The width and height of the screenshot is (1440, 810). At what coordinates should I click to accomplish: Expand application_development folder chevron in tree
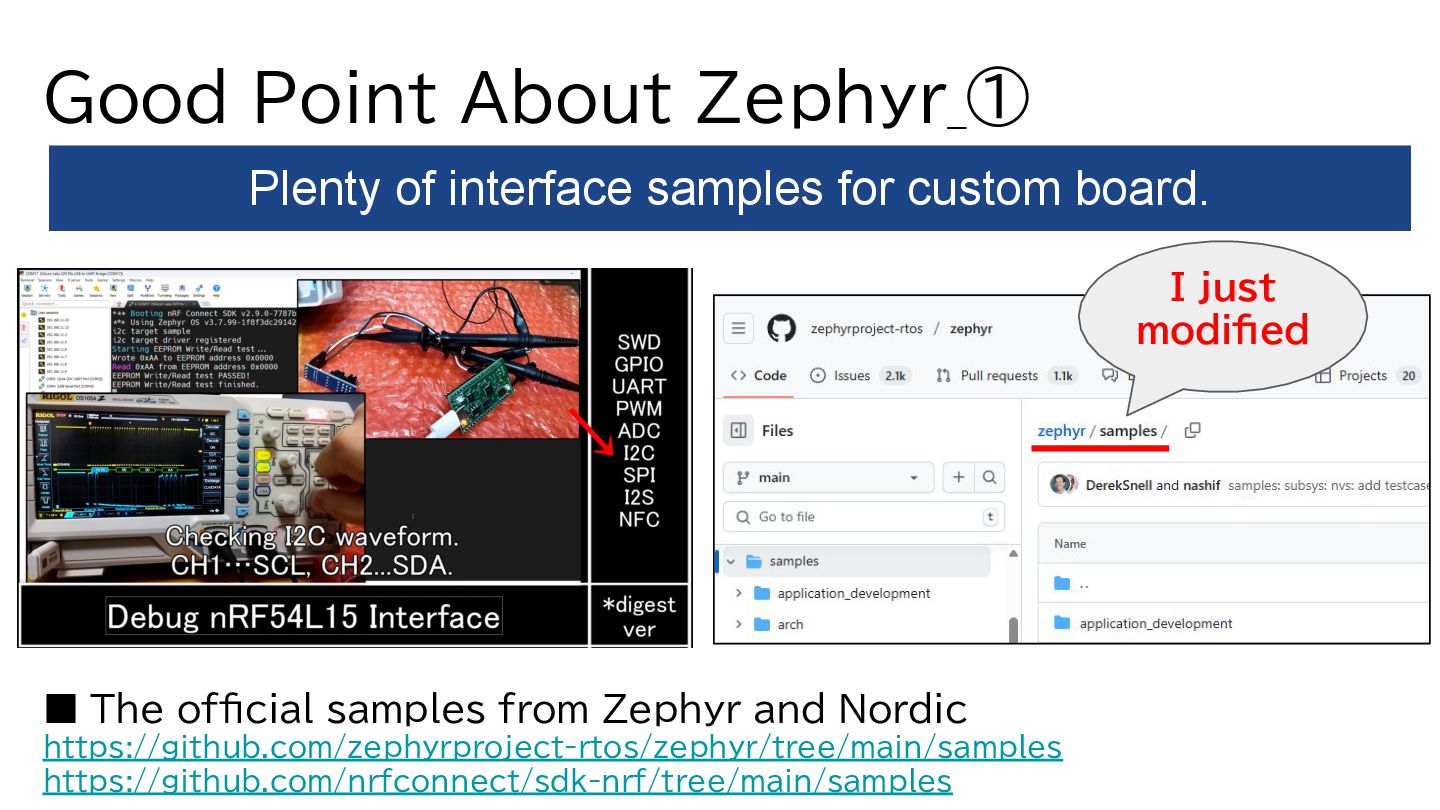(739, 593)
